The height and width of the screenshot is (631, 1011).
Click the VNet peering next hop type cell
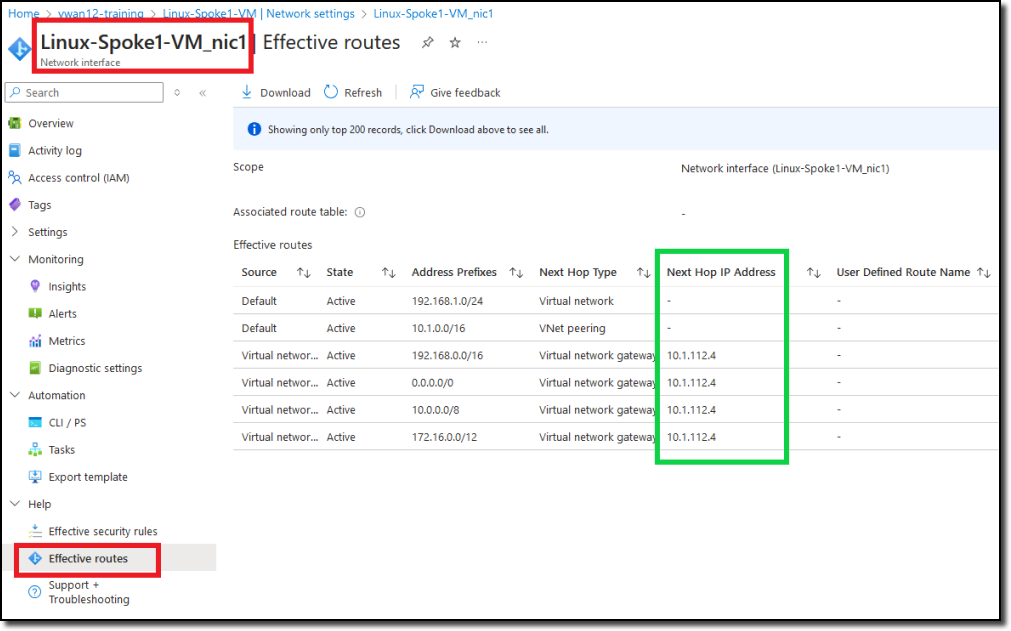[x=572, y=328]
